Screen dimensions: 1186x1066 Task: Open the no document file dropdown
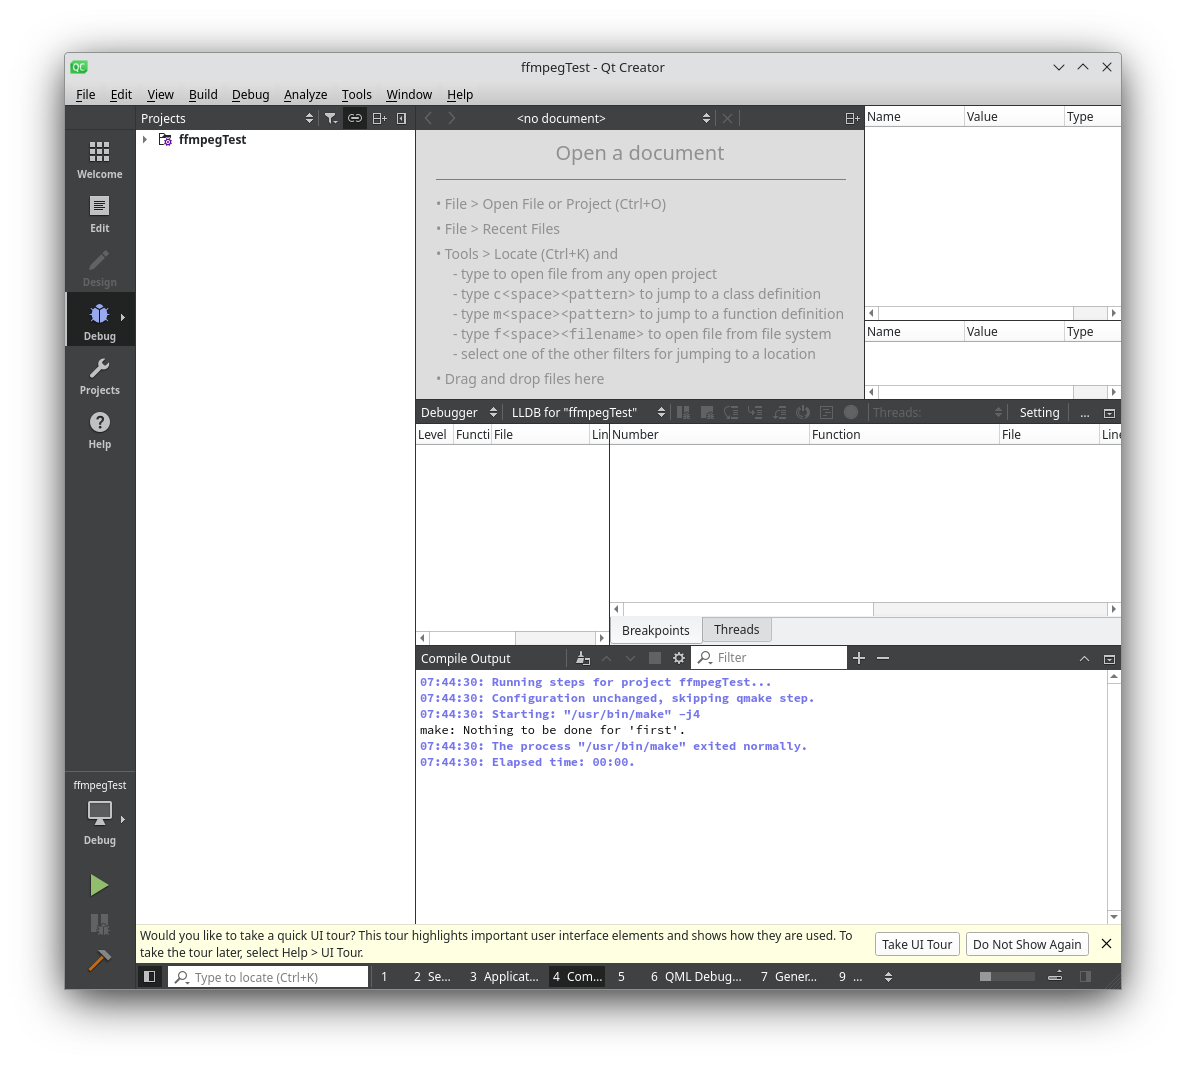pyautogui.click(x=613, y=118)
